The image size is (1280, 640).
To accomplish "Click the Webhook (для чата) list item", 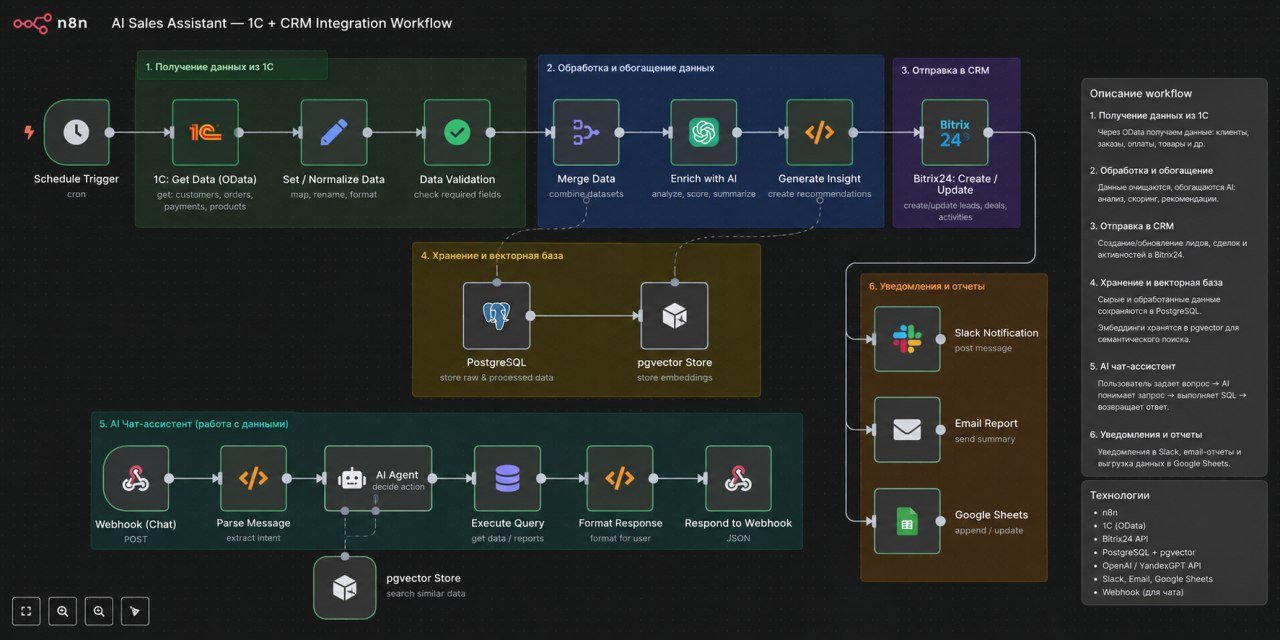I will tap(1143, 592).
